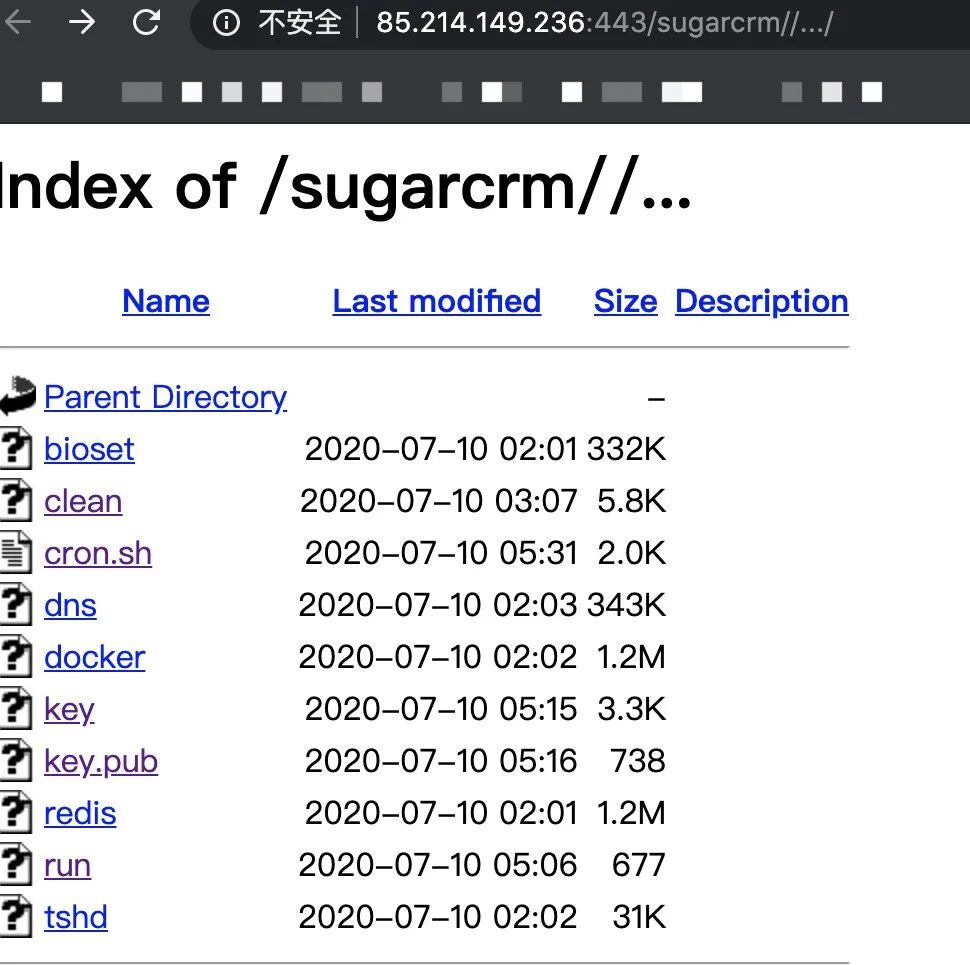The height and width of the screenshot is (965, 970).
Task: Click the unknown-file icon beside docker
Action: (16, 656)
